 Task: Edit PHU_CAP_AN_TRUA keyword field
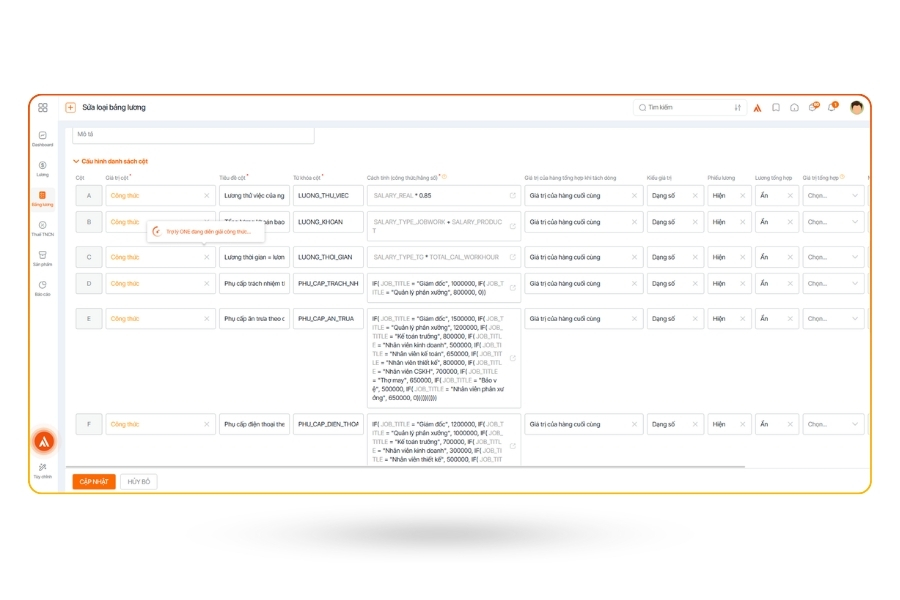point(328,319)
